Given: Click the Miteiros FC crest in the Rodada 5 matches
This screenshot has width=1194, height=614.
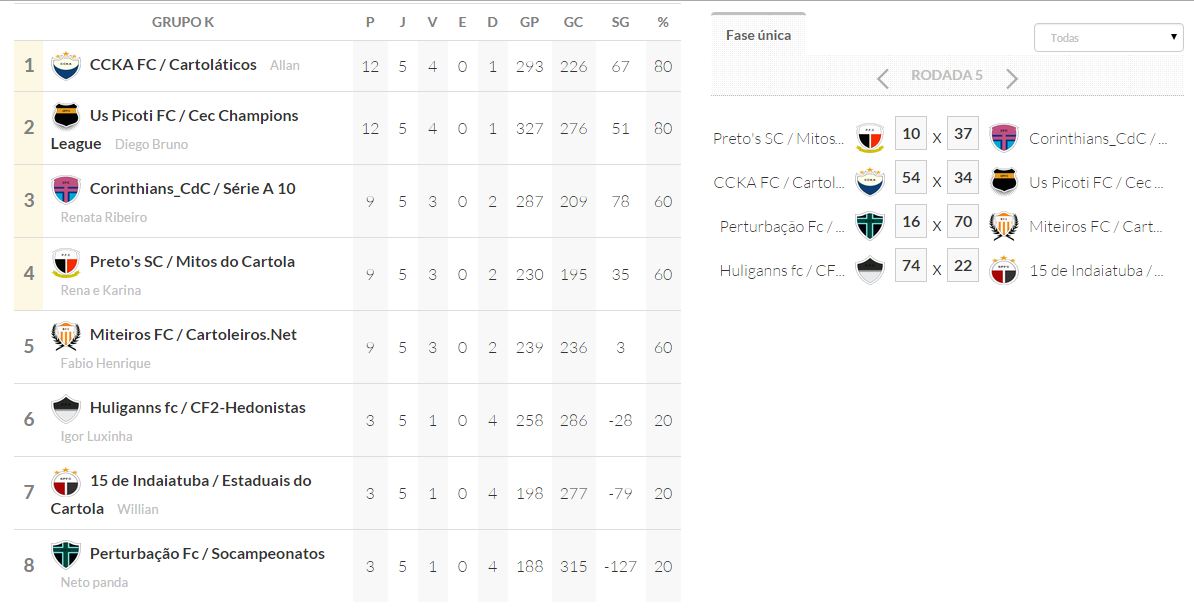Looking at the screenshot, I should (1003, 227).
